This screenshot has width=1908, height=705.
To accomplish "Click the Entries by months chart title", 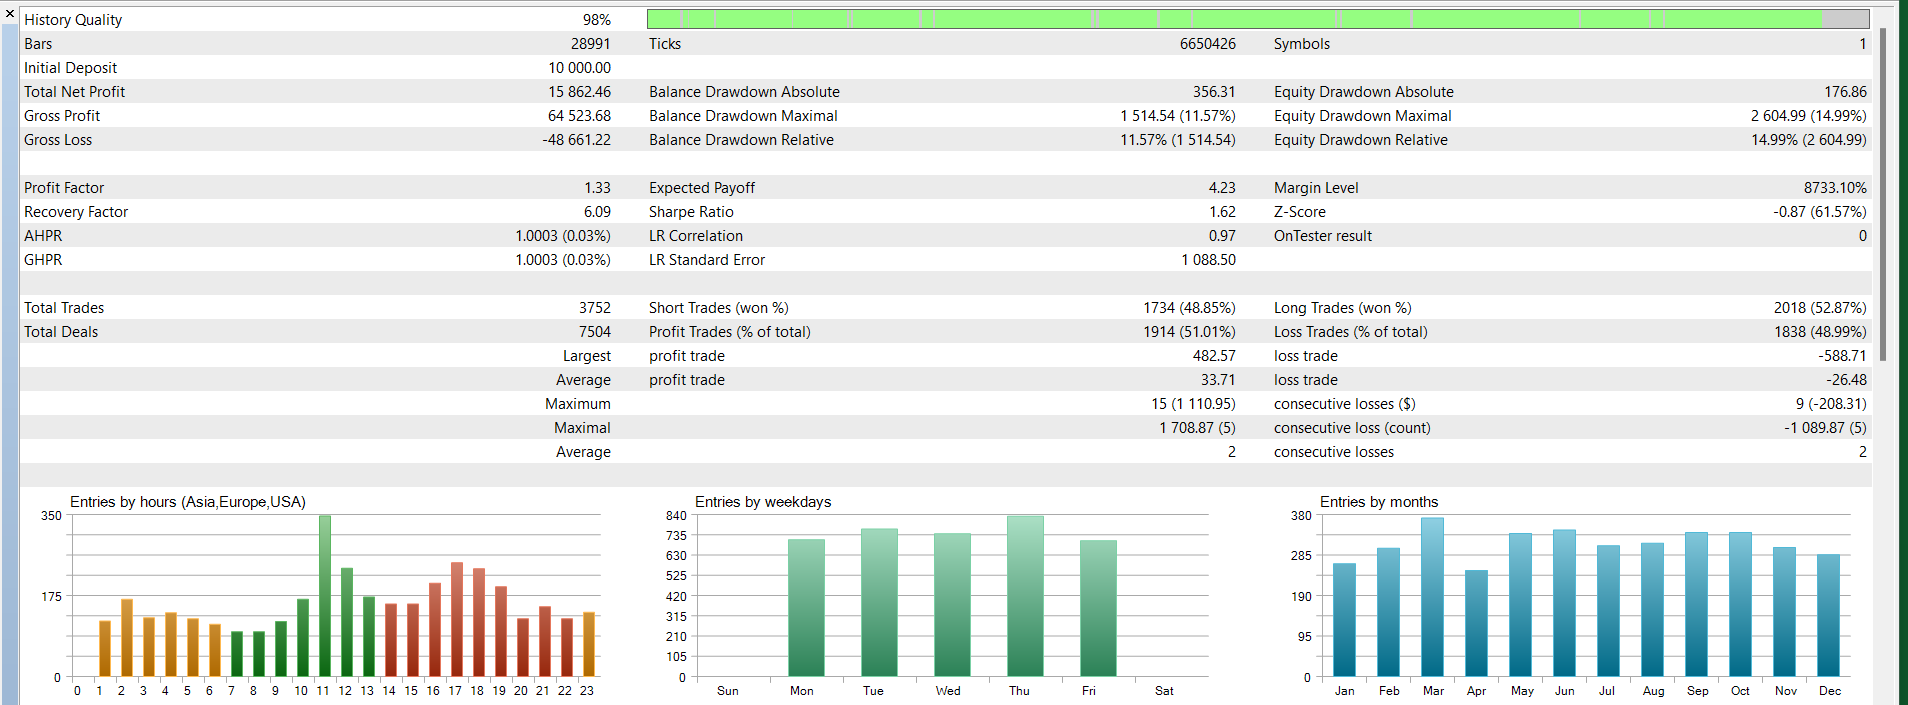I will [x=1379, y=502].
